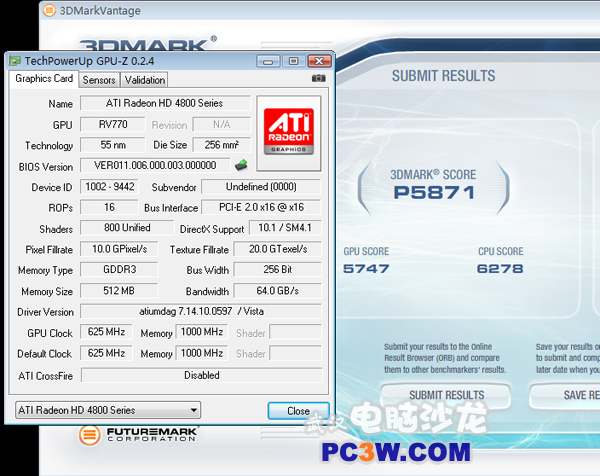The image size is (600, 476).
Task: Click the ROPs field showing 16
Action: [x=109, y=207]
